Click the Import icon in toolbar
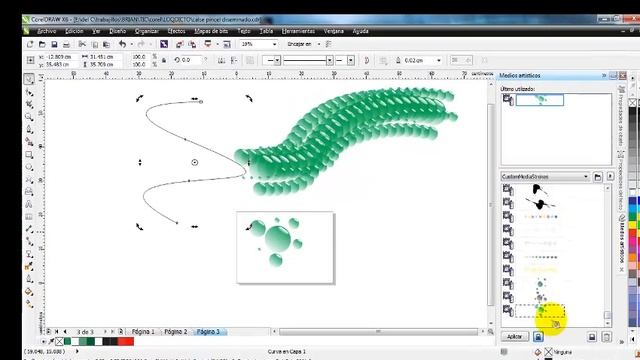 tap(180, 44)
